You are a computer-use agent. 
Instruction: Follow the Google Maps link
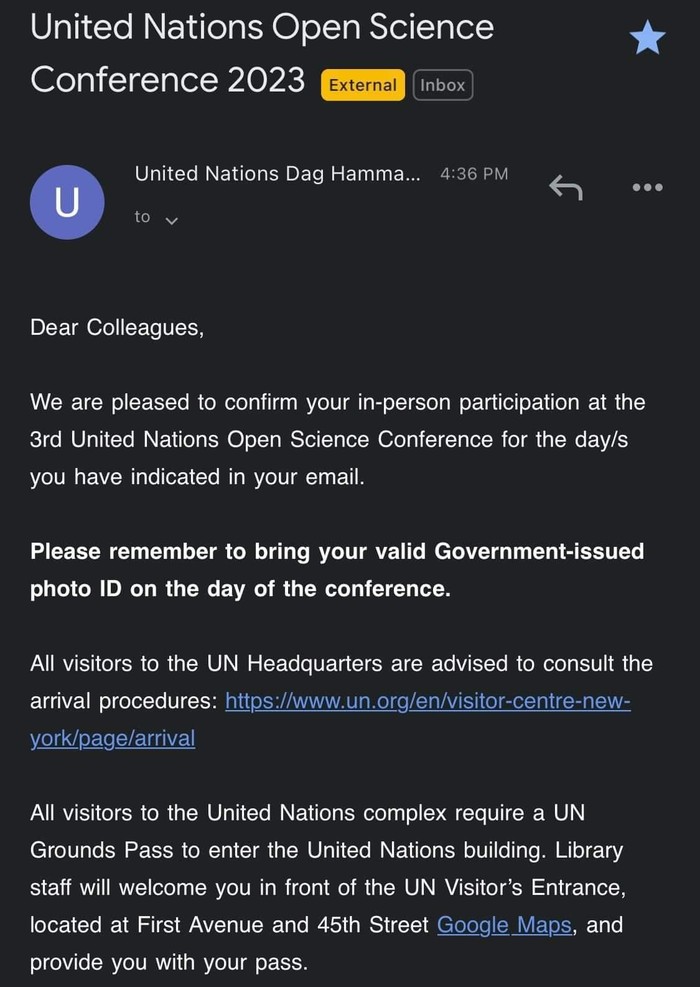(504, 925)
